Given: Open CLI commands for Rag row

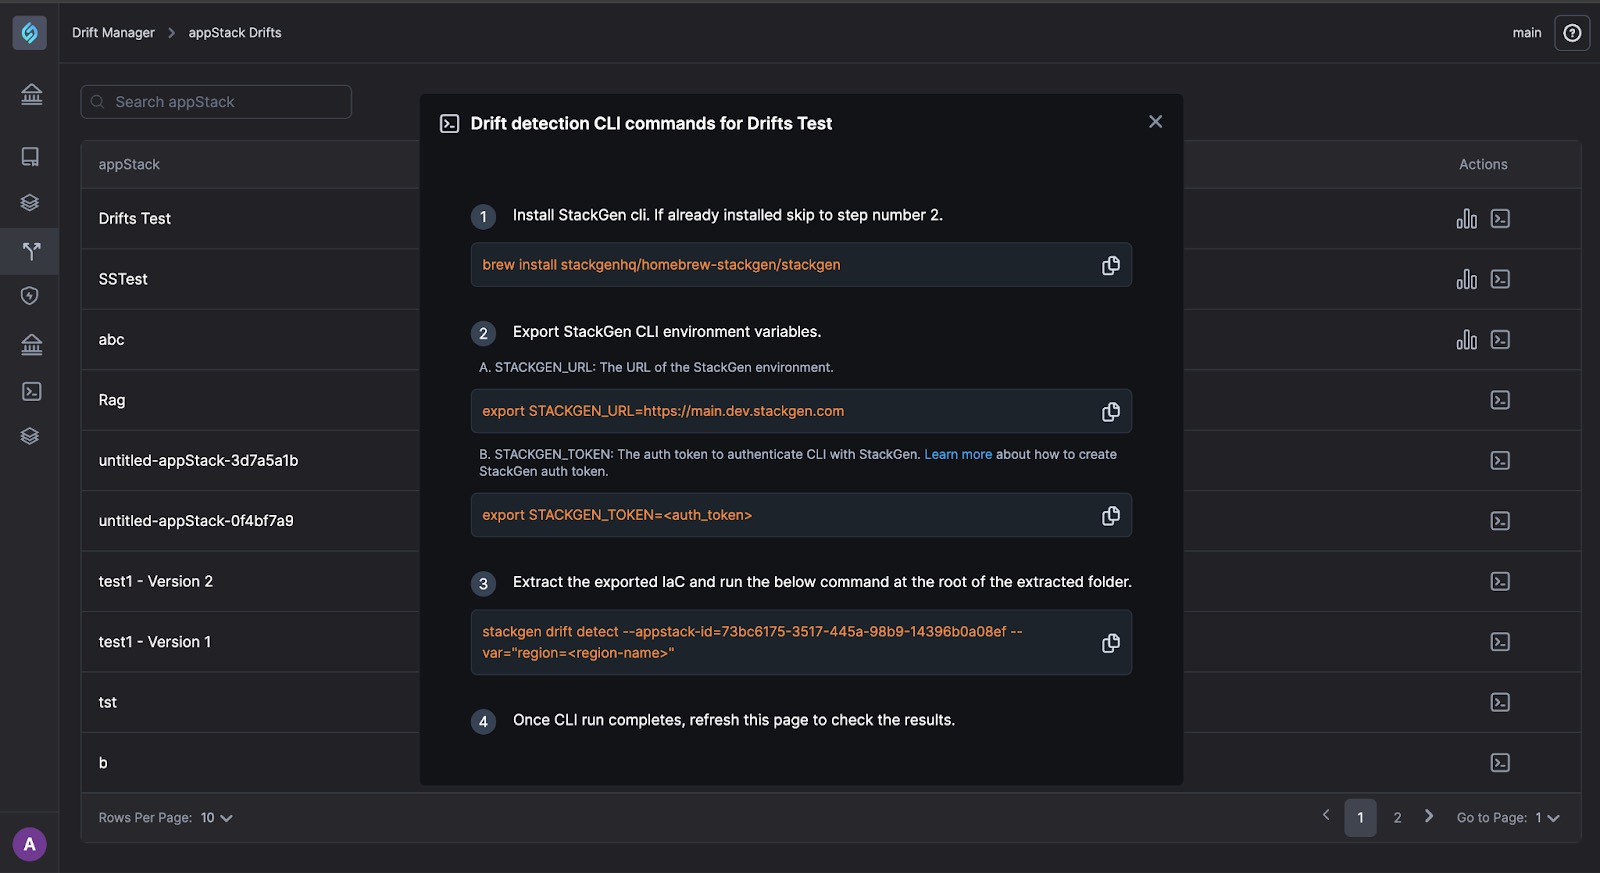Looking at the screenshot, I should point(1500,400).
